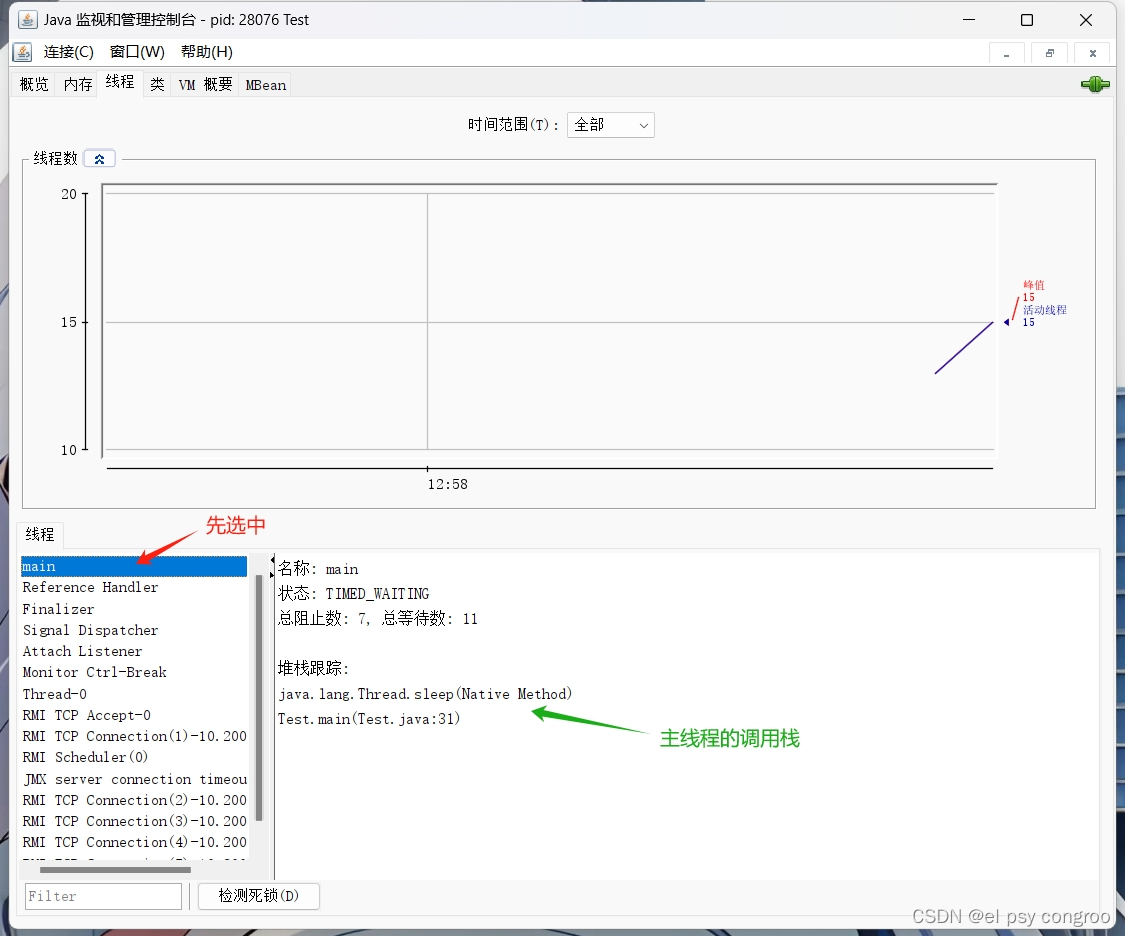Select the Finalizer thread
Image resolution: width=1125 pixels, height=936 pixels.
point(134,609)
